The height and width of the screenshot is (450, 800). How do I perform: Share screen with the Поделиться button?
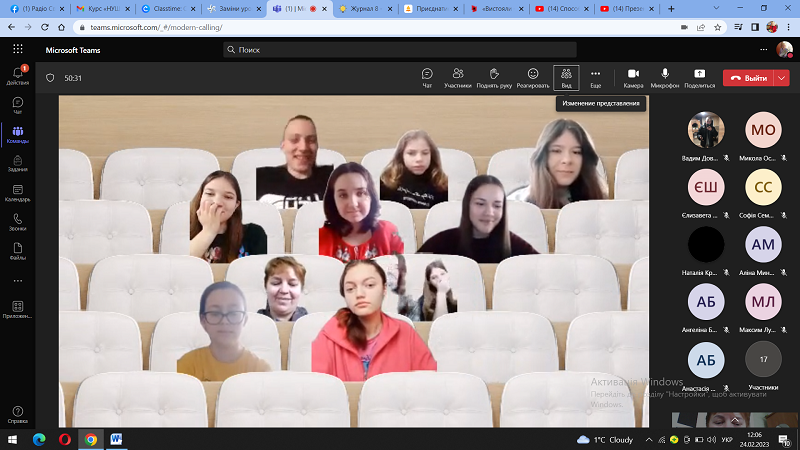pyautogui.click(x=699, y=77)
